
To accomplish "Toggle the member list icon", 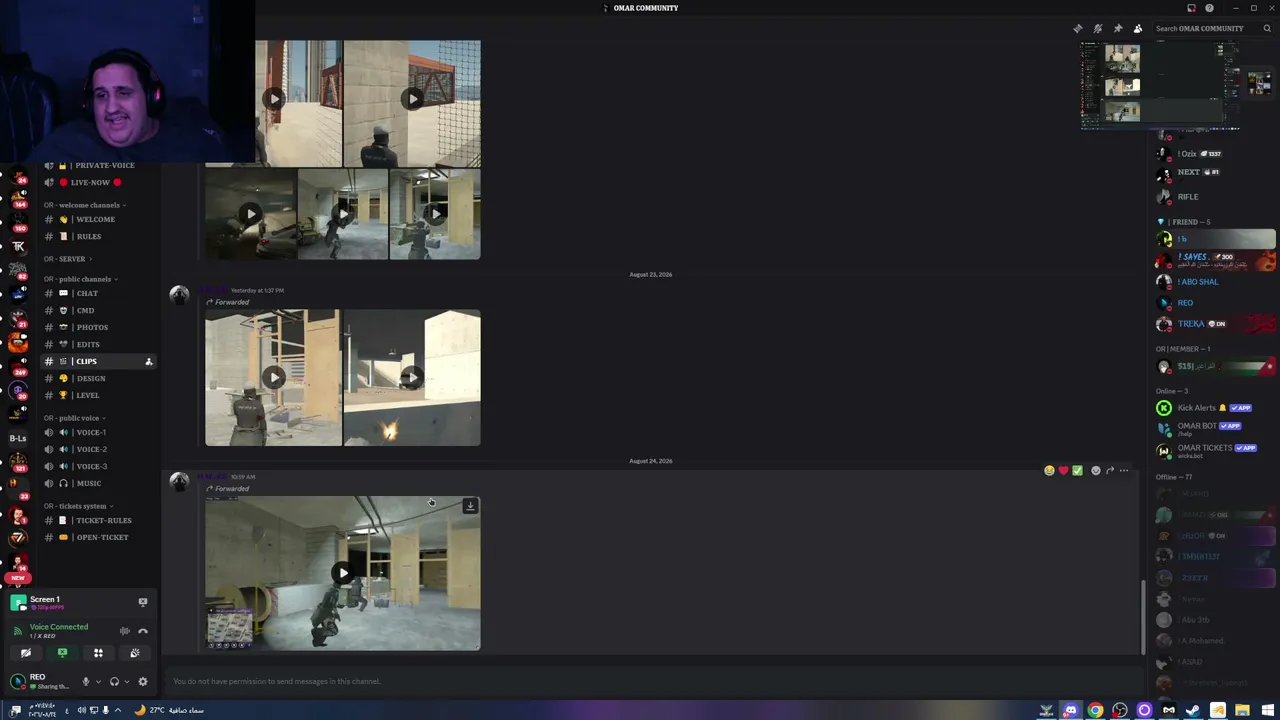I will pos(1138,28).
